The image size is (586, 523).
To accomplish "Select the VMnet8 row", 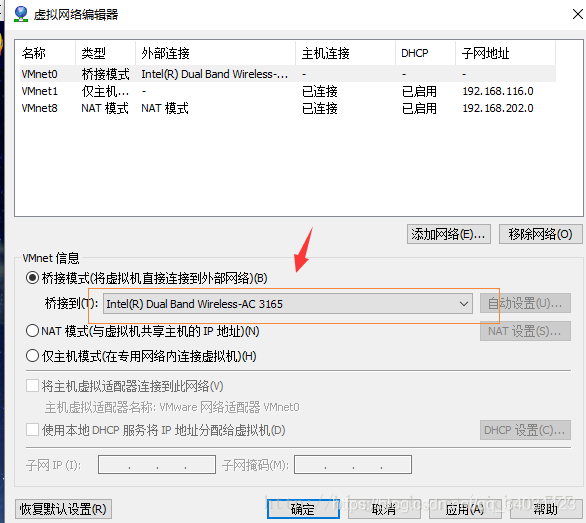I will [x=288, y=108].
